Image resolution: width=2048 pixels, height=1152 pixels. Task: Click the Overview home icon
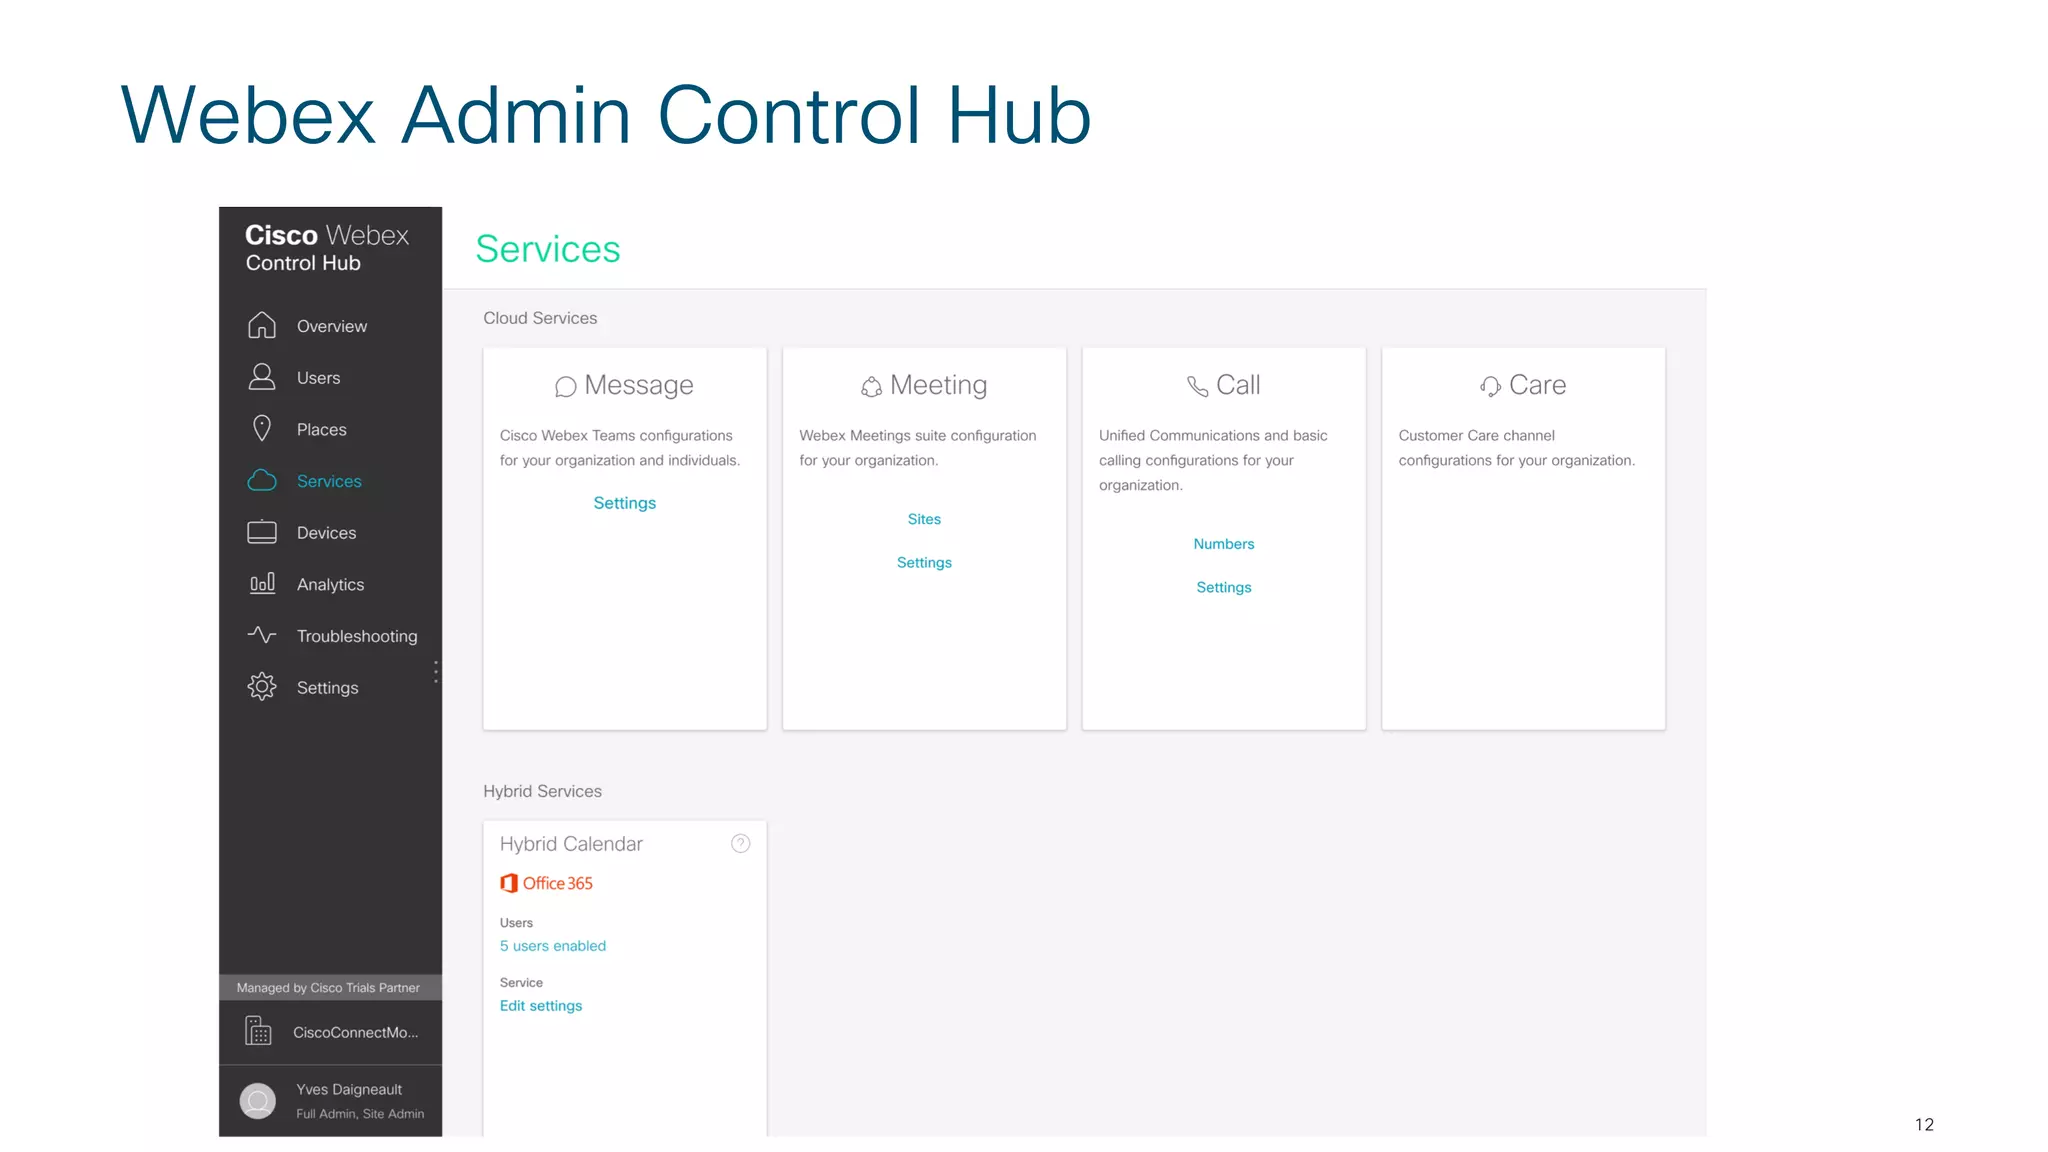(262, 325)
